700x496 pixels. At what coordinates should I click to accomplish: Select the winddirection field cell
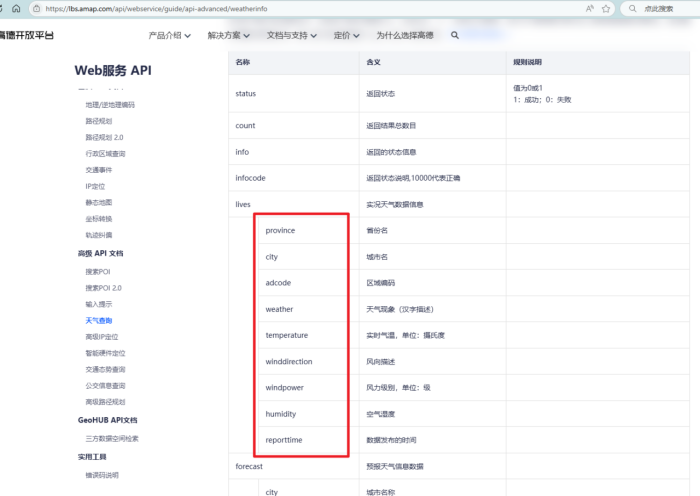click(x=309, y=361)
